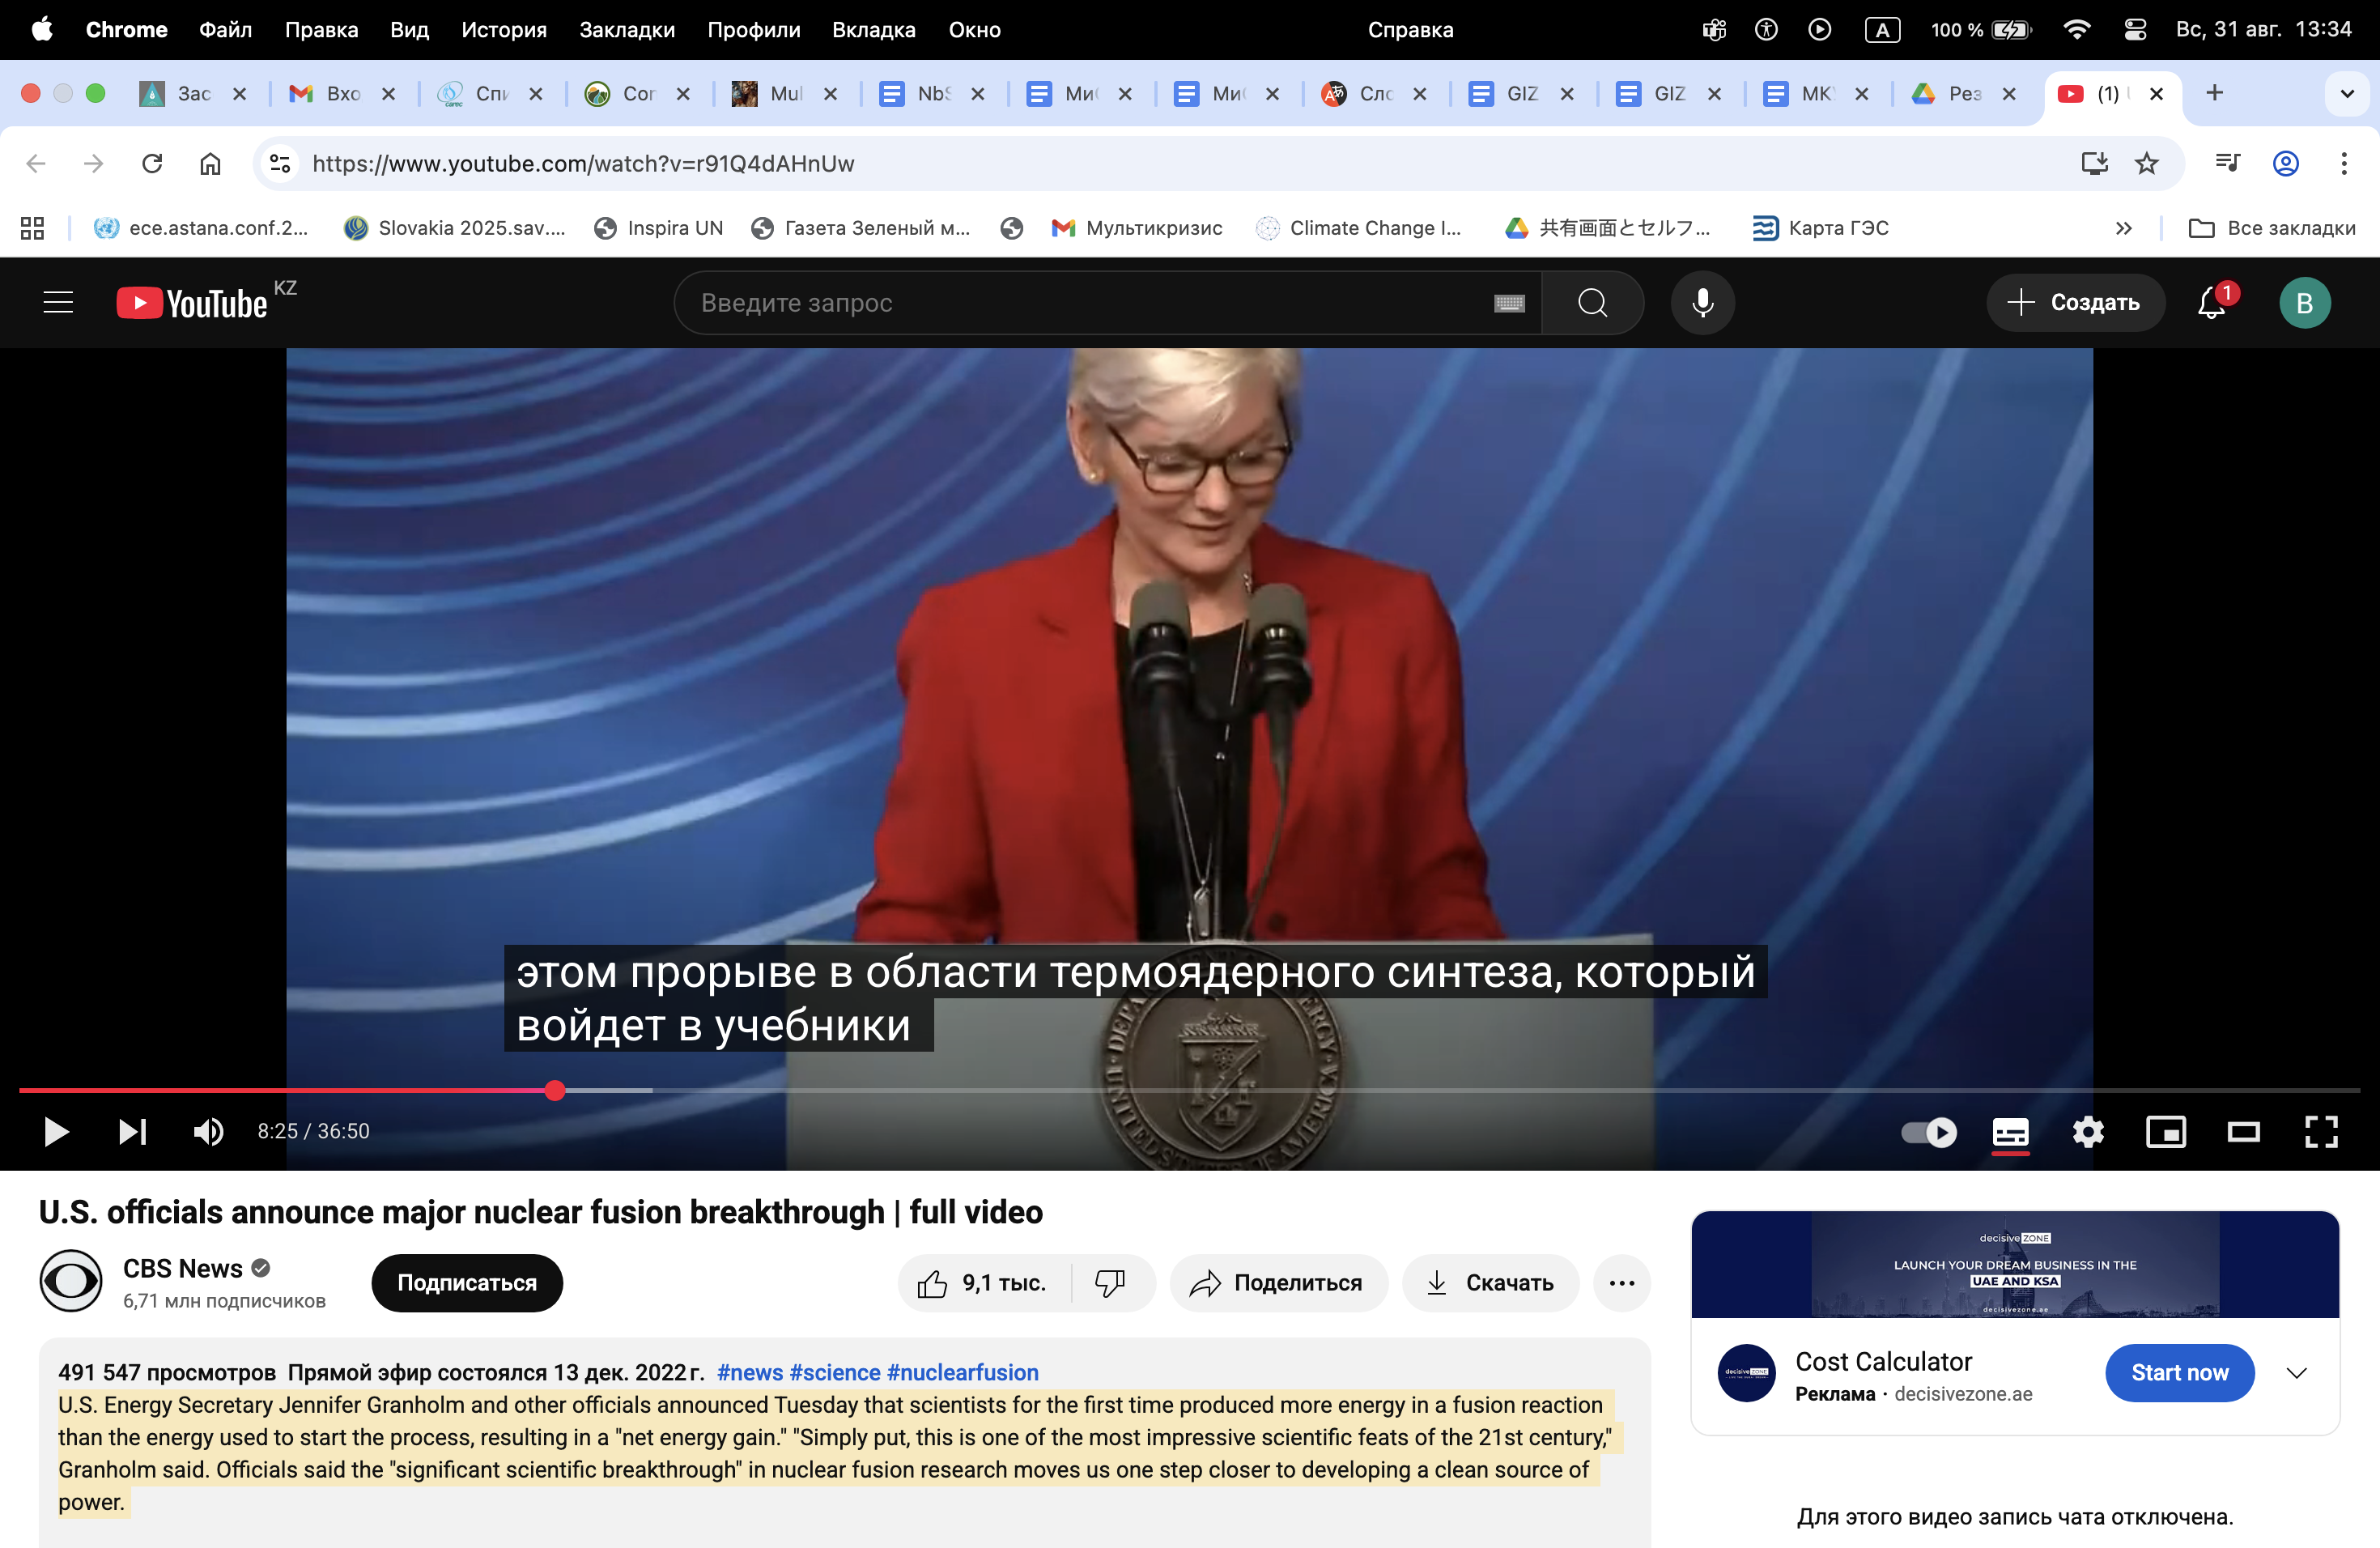Bookmark this page with star icon
The height and width of the screenshot is (1548, 2380).
[2147, 163]
